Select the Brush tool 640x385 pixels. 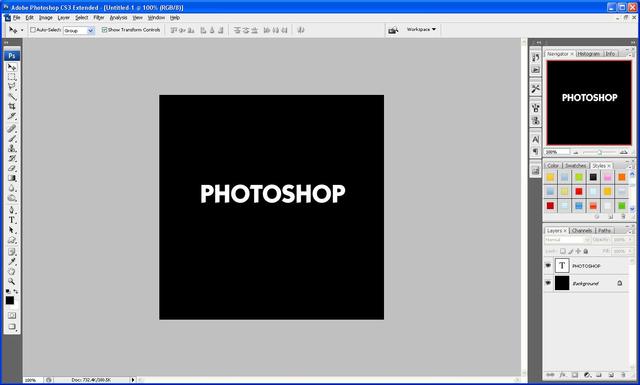12,139
